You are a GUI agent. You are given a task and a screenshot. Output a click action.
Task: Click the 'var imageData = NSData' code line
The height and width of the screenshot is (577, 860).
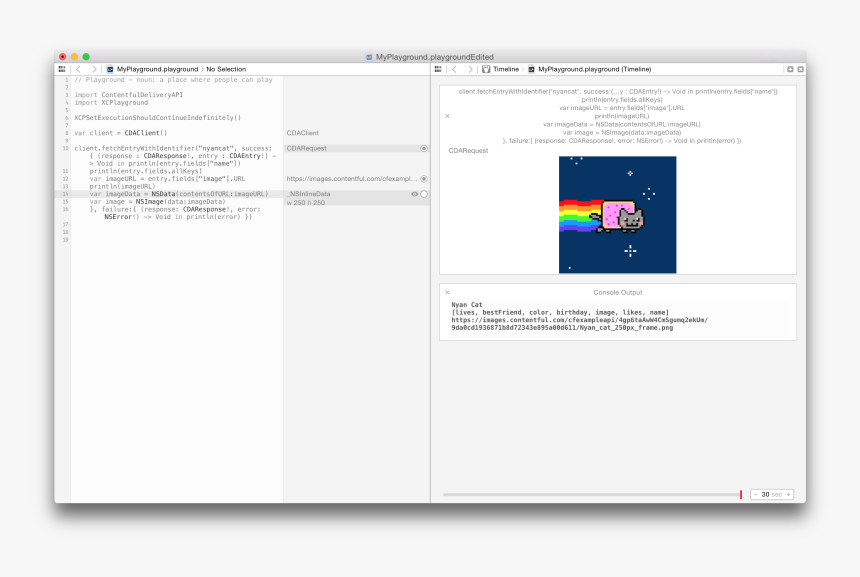coord(179,194)
